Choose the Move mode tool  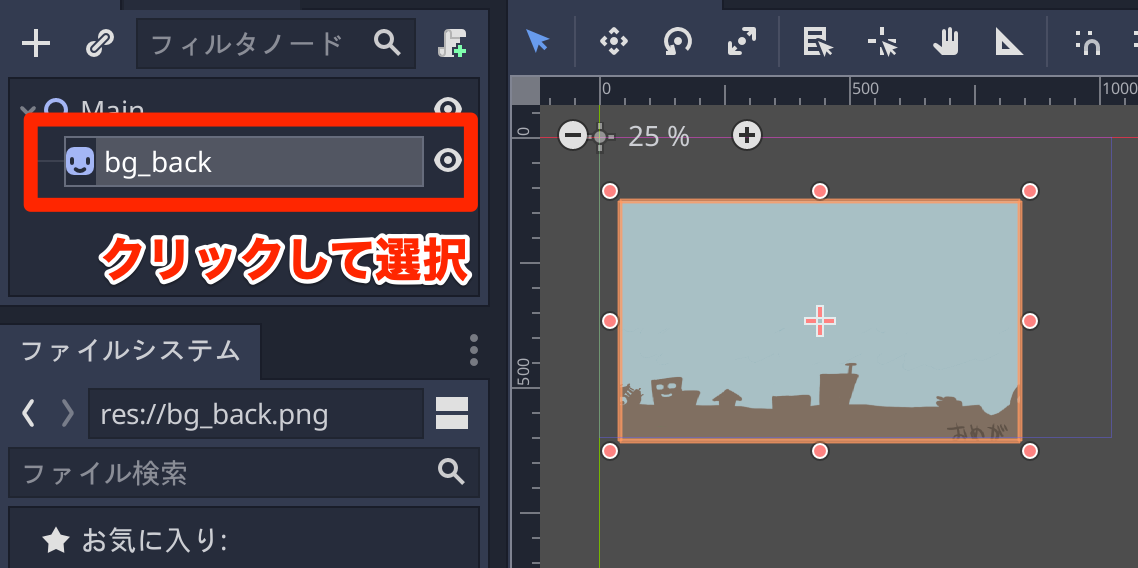pyautogui.click(x=613, y=42)
